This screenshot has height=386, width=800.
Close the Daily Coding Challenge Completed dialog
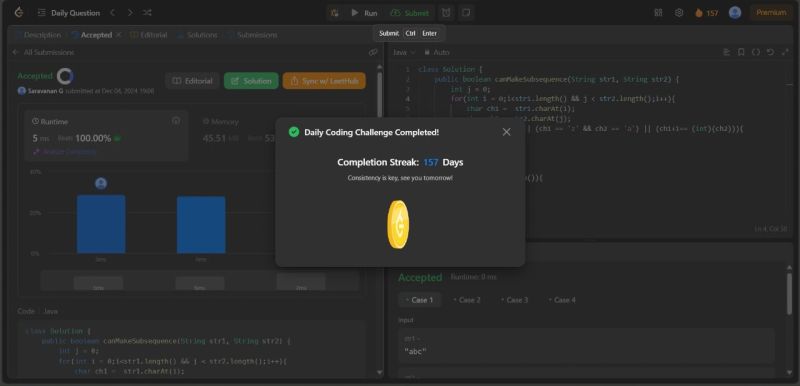(506, 132)
